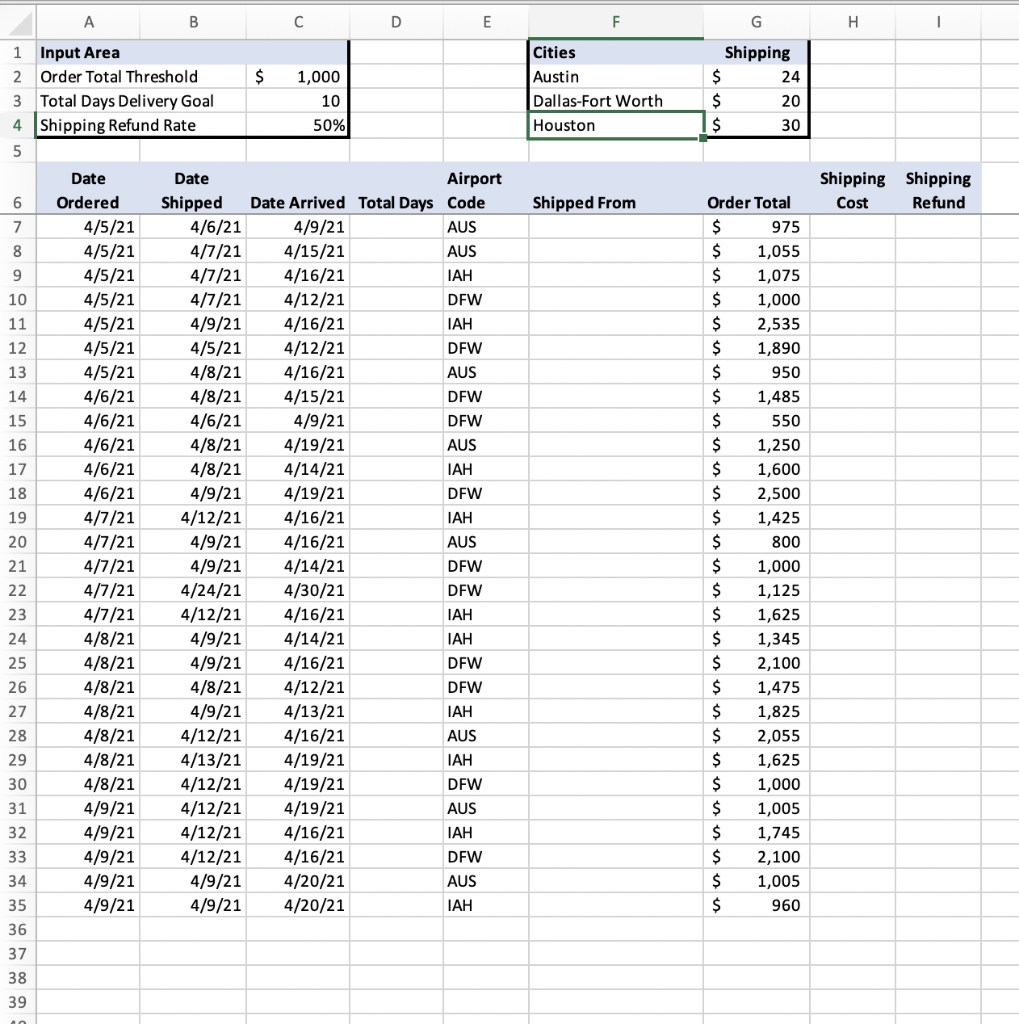The width and height of the screenshot is (1019, 1024).
Task: Click order total 800 in row 20
Action: coord(756,541)
